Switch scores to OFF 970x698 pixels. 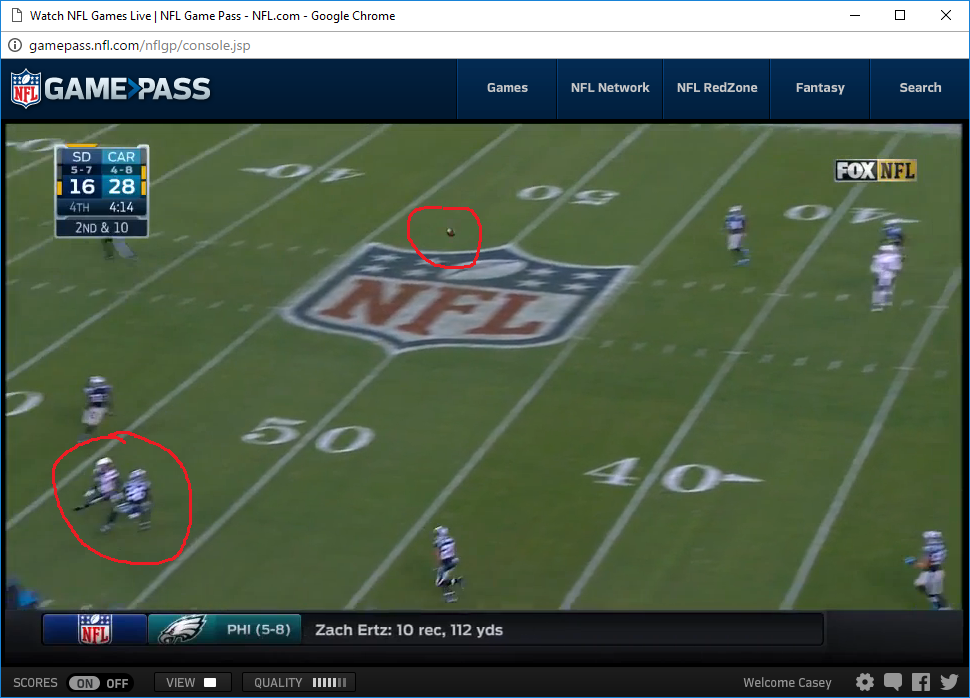click(117, 683)
